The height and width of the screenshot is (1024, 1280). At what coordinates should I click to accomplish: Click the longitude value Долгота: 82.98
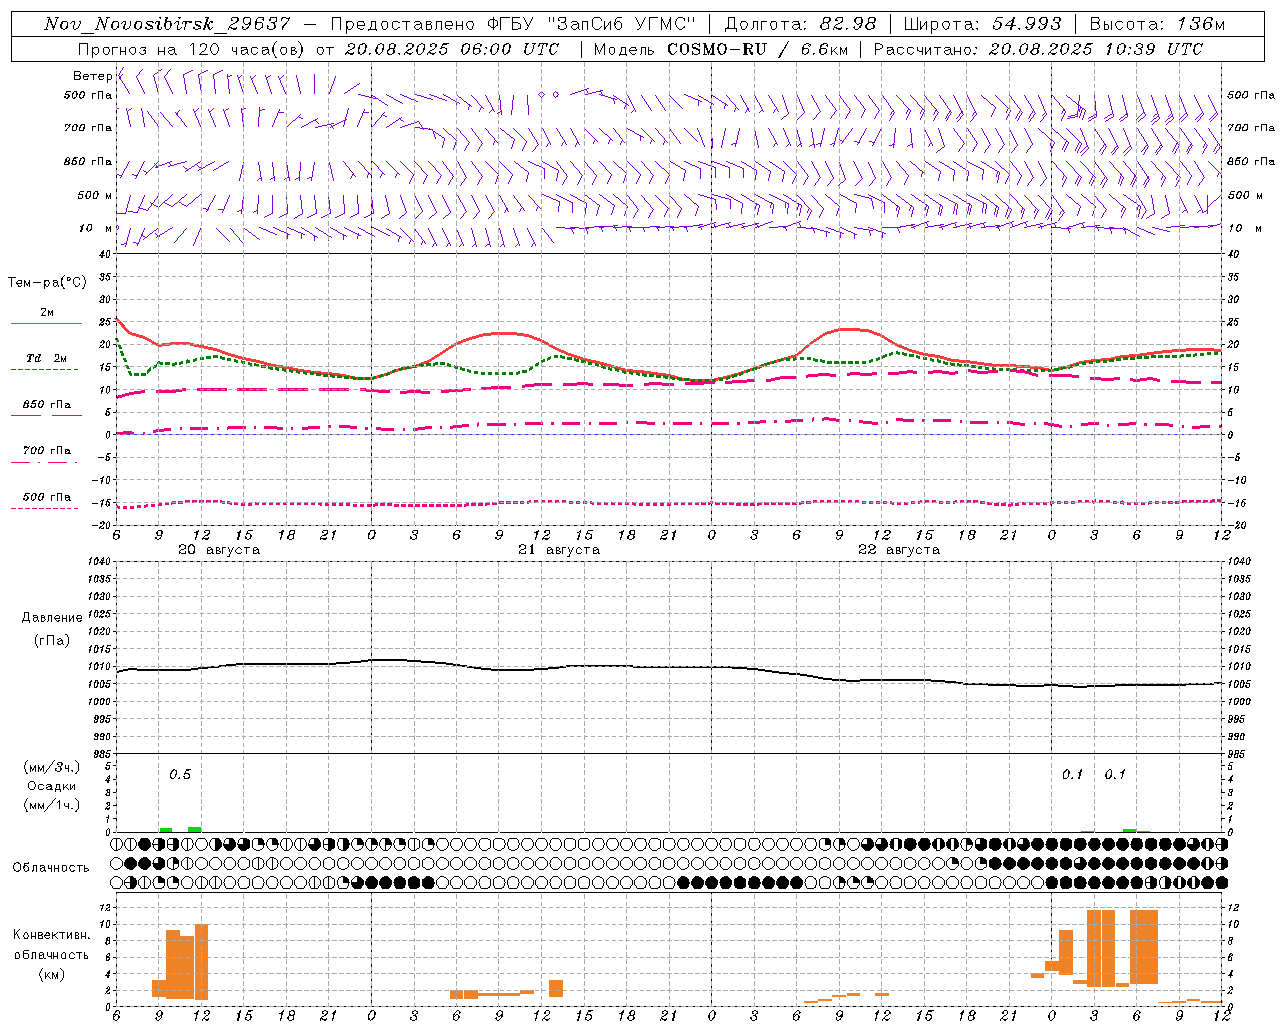tap(800, 24)
